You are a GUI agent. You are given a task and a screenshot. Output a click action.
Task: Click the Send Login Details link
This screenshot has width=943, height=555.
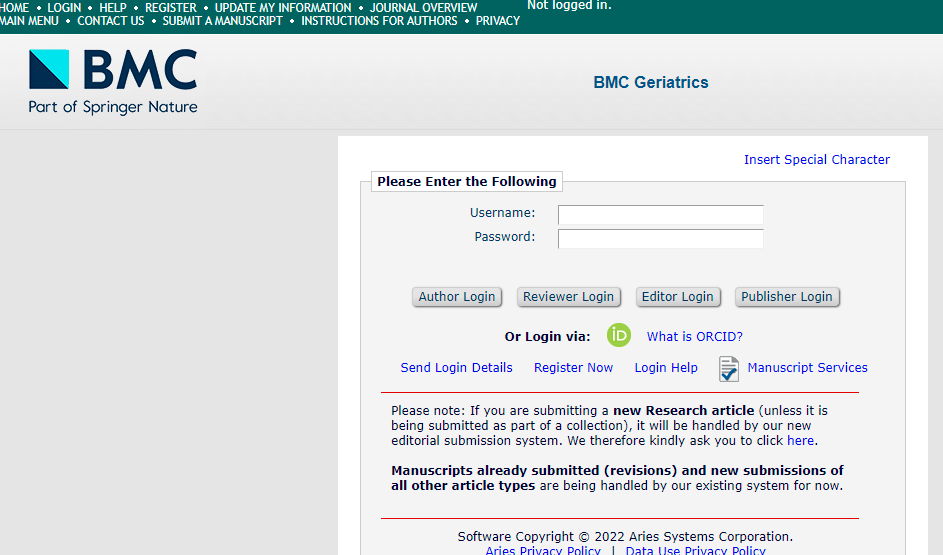pos(456,368)
